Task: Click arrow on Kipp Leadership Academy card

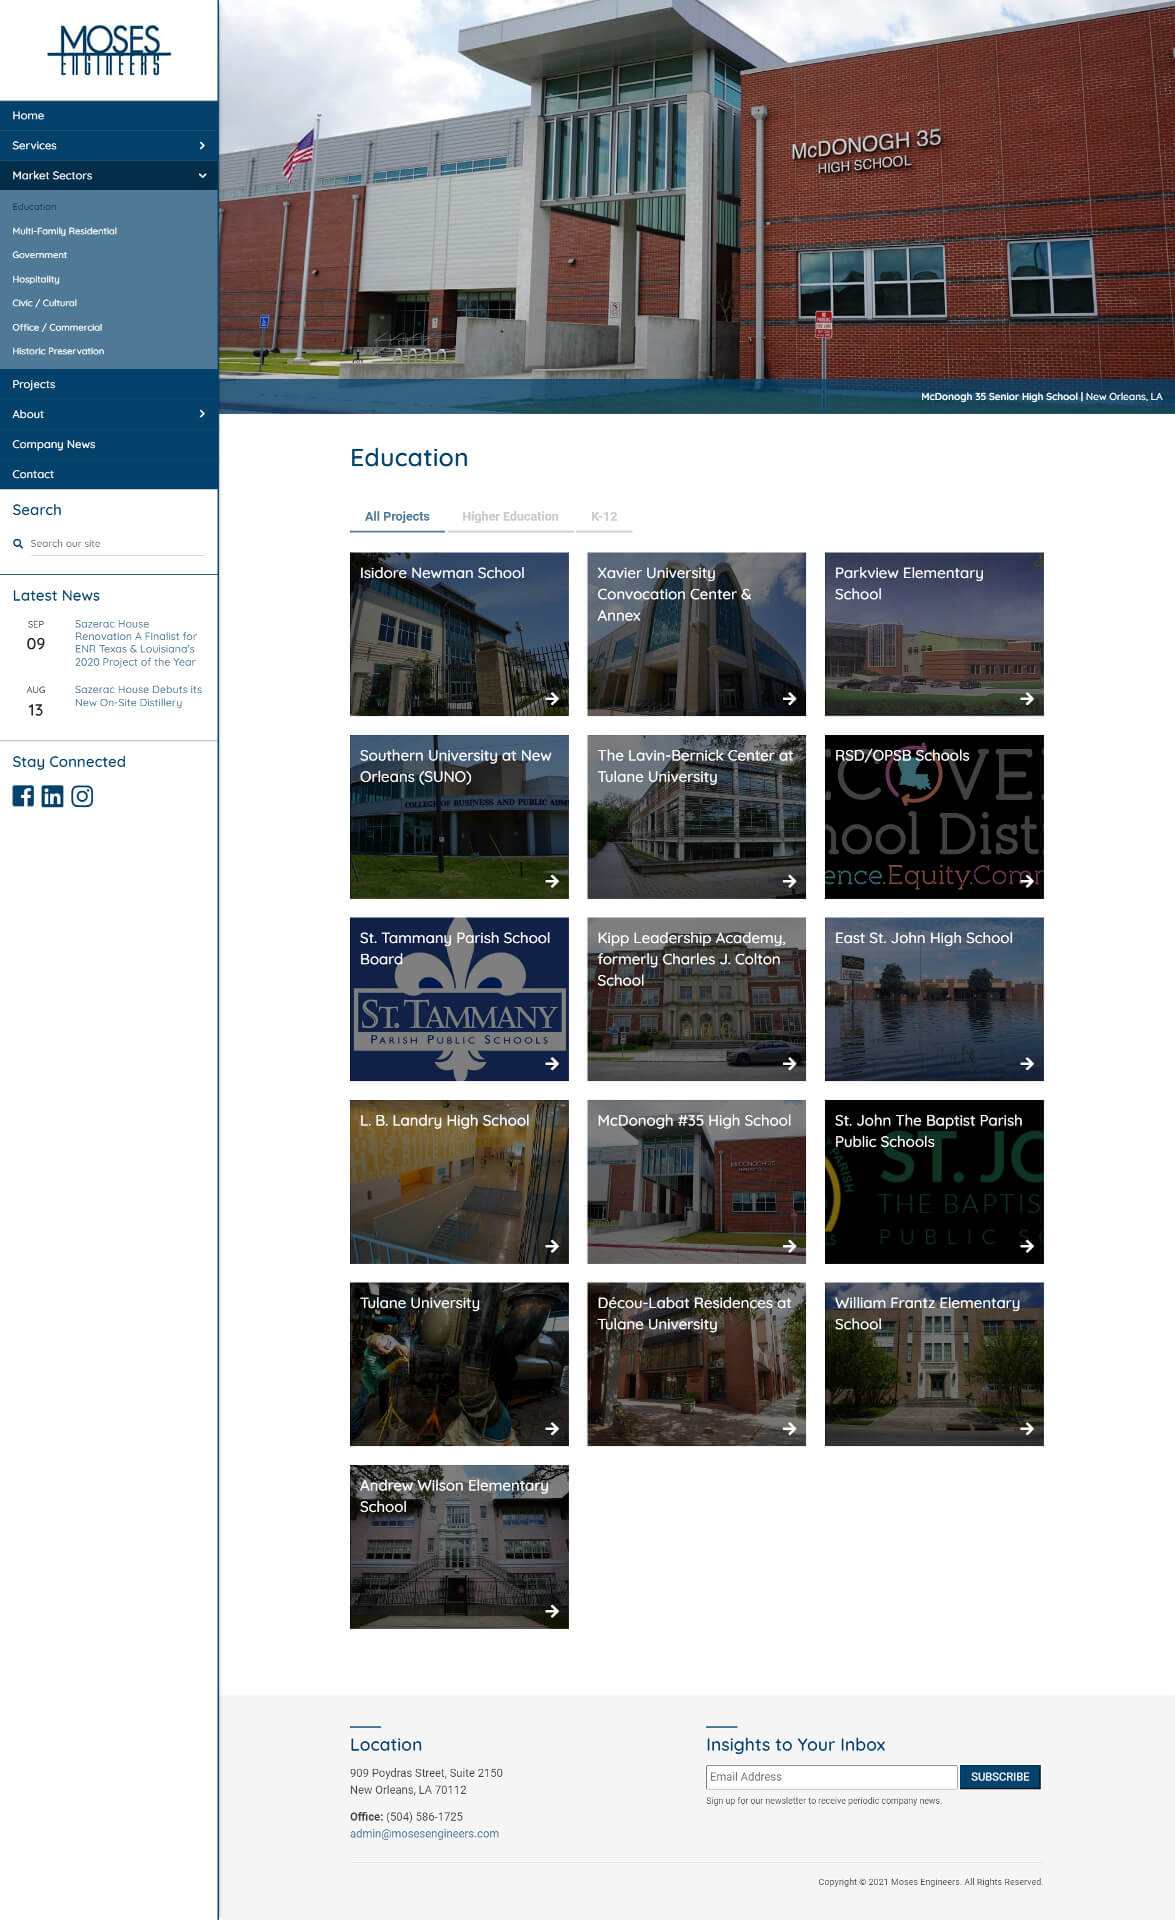Action: [x=789, y=1064]
